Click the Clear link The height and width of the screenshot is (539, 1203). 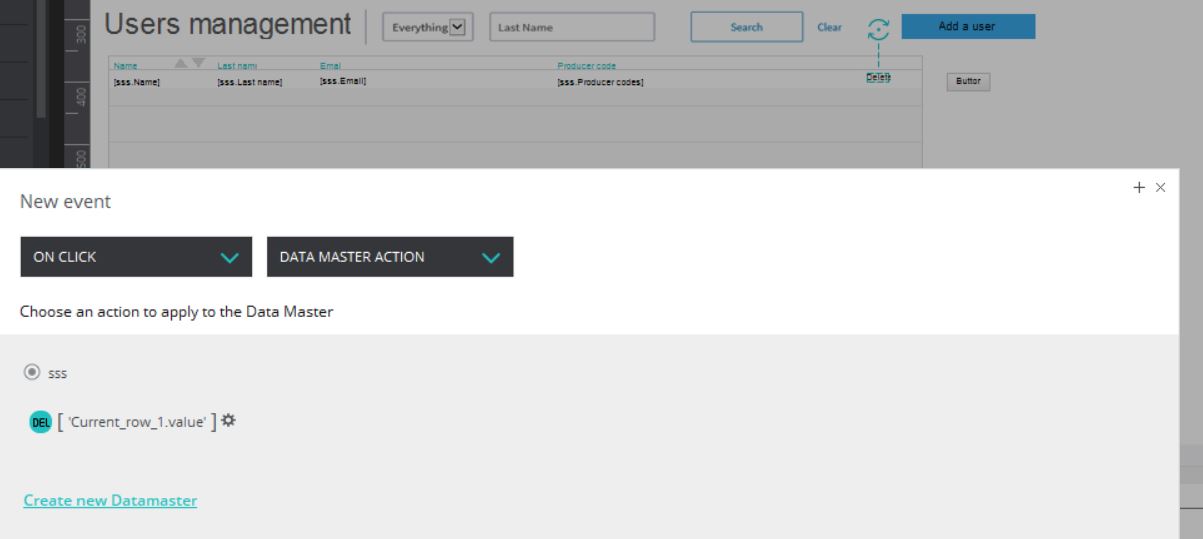pyautogui.click(x=829, y=27)
